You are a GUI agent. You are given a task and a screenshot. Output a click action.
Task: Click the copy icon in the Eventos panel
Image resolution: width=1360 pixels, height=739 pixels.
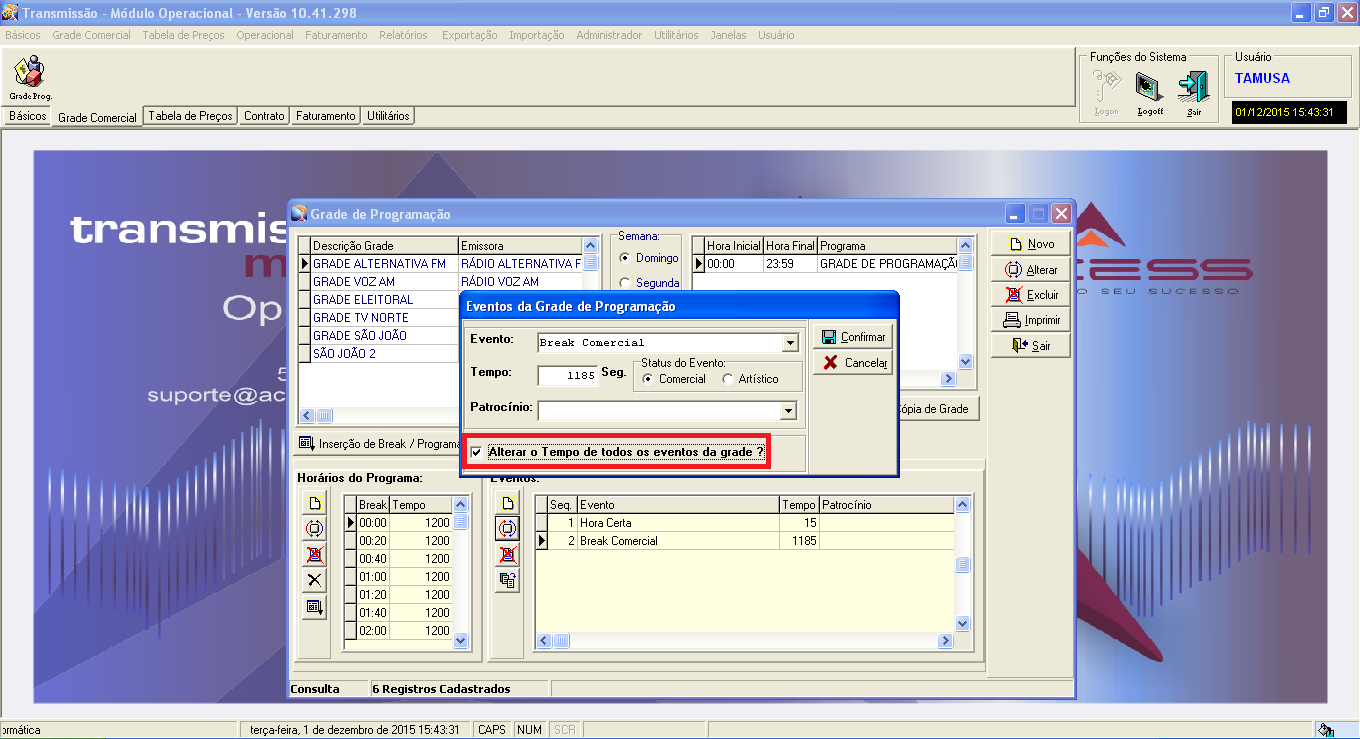[508, 580]
